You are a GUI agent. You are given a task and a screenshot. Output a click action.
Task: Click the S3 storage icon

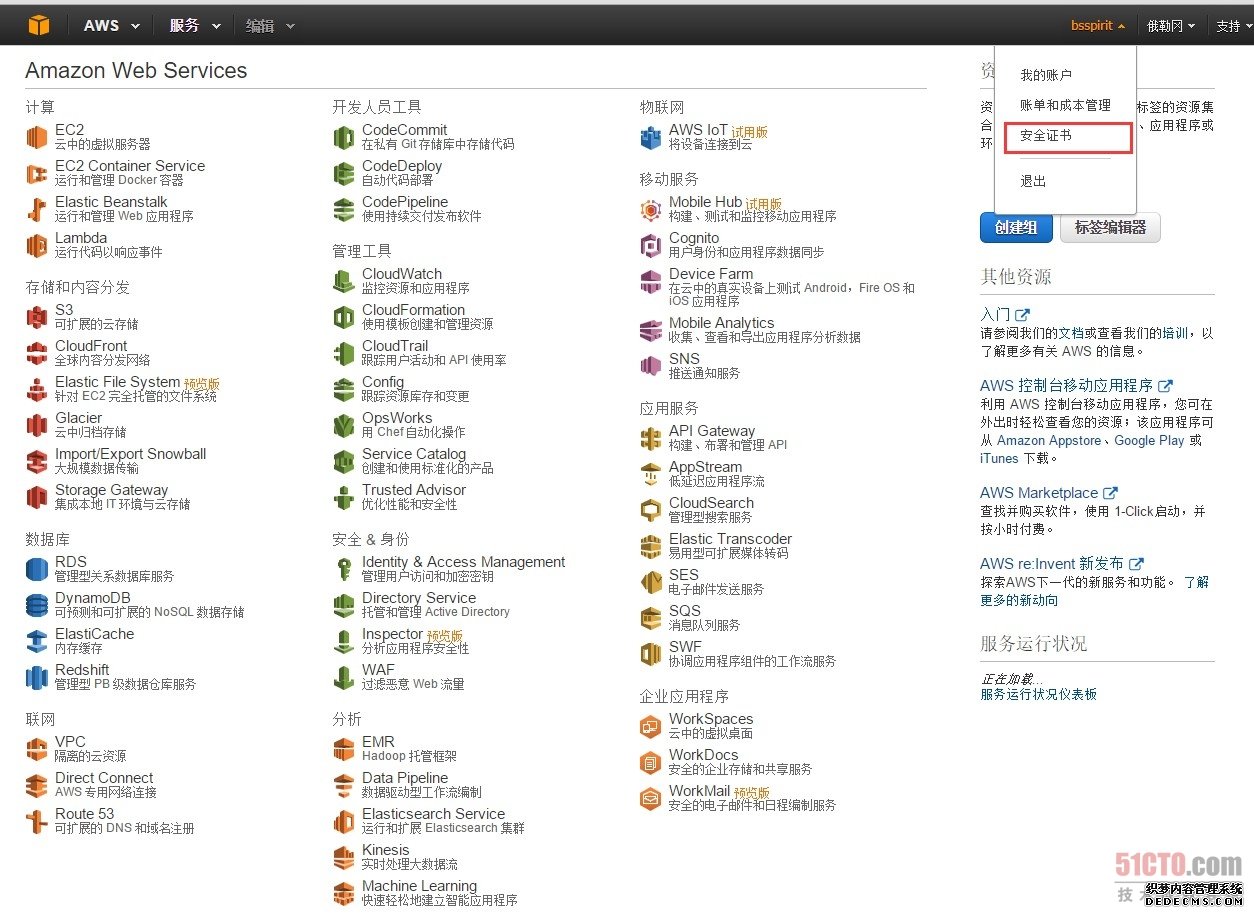coord(37,317)
